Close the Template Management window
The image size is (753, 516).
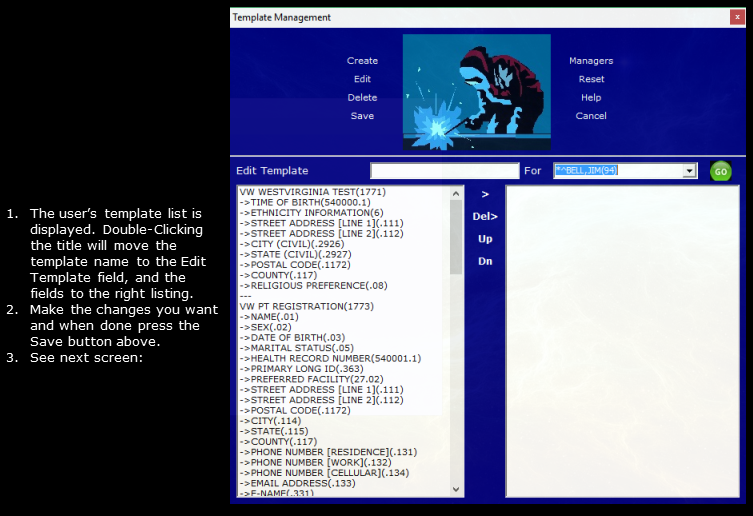point(737,17)
